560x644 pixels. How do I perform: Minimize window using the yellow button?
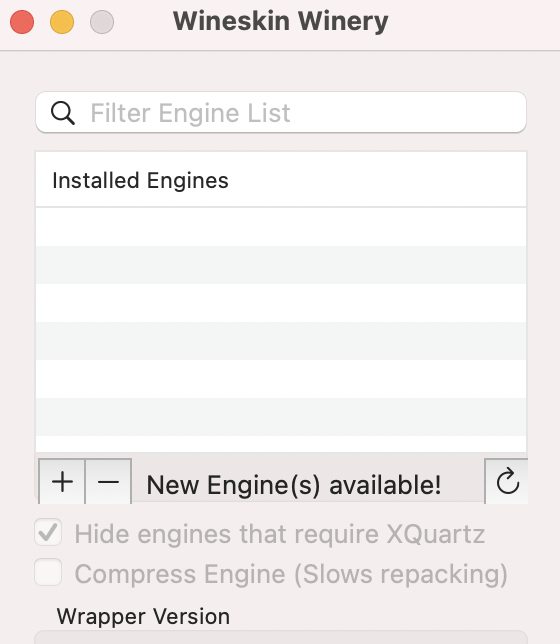point(62,22)
